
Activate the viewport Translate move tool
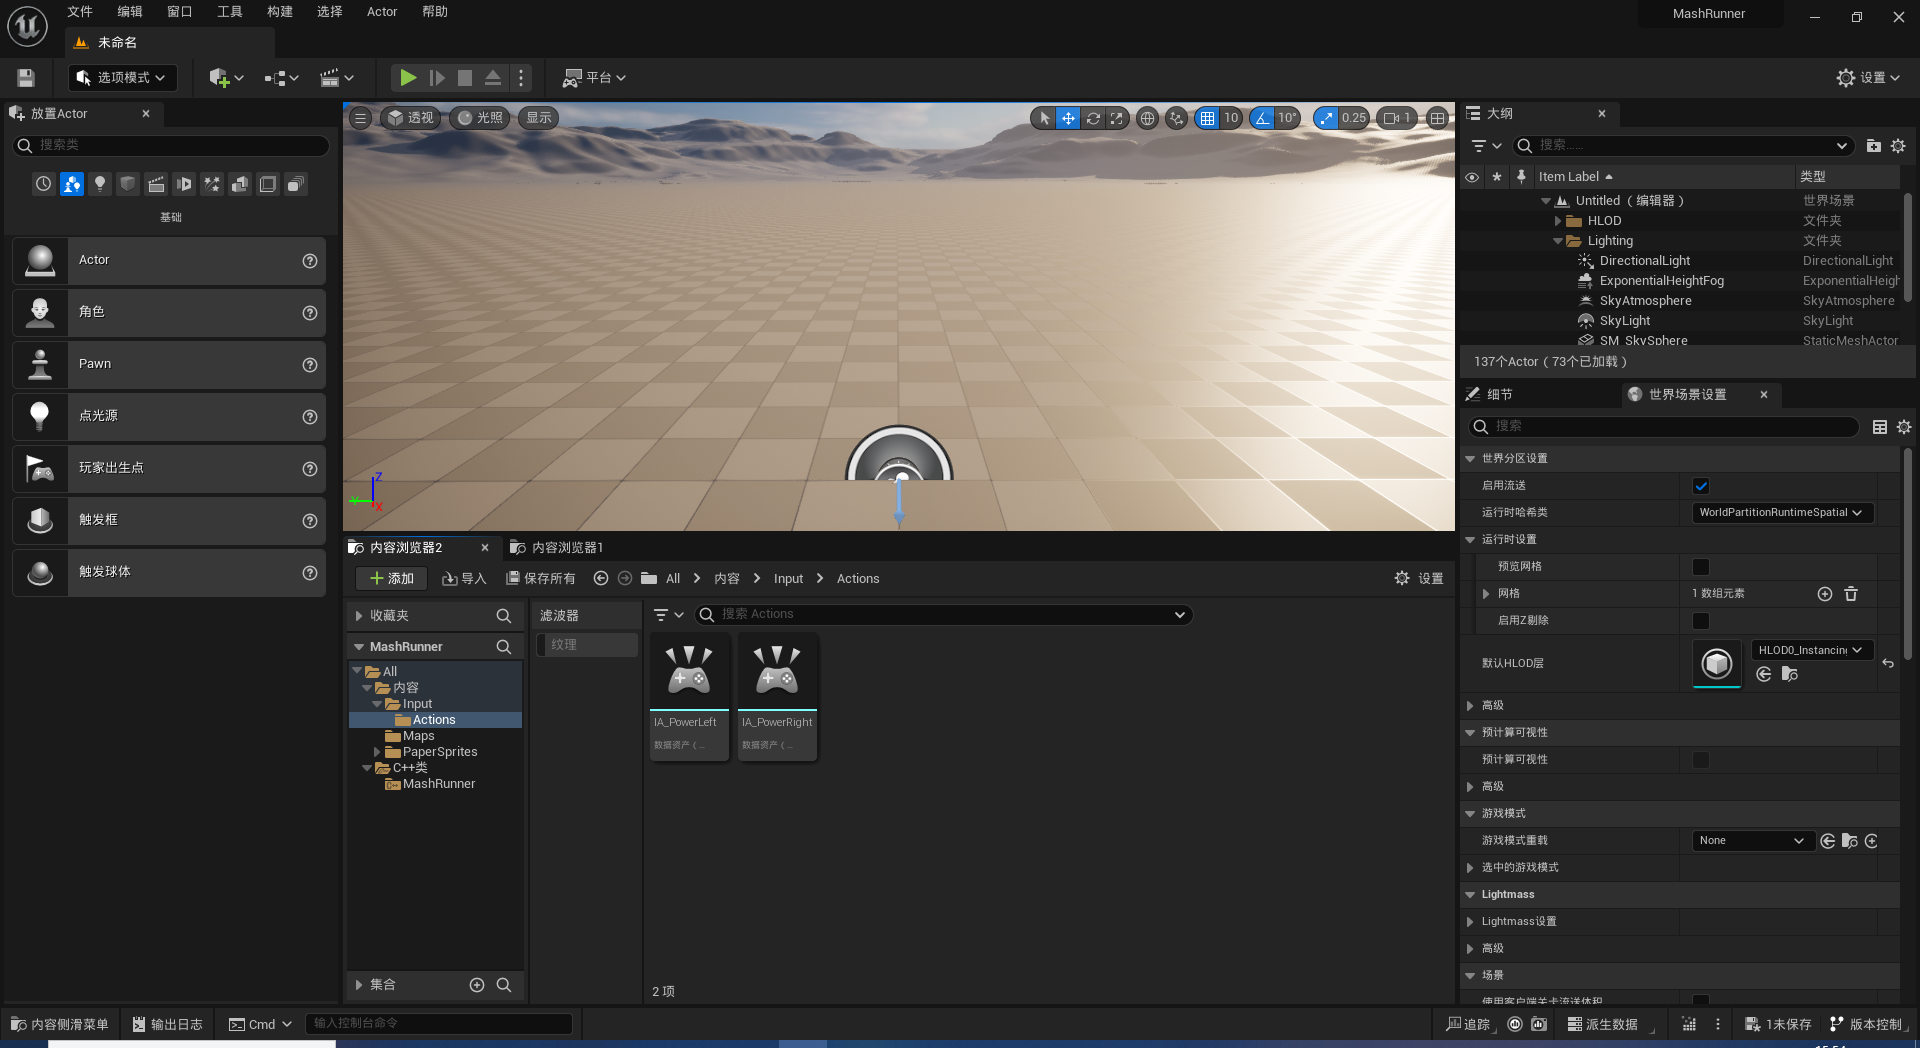pyautogui.click(x=1068, y=118)
